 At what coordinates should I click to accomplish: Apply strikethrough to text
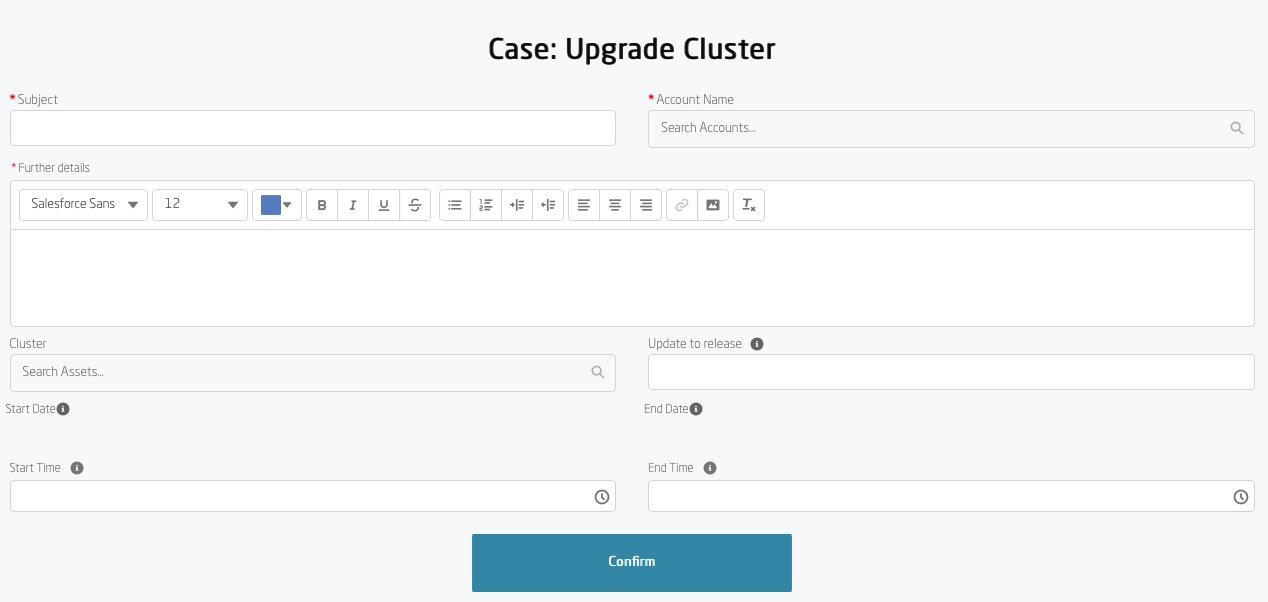[x=415, y=205]
